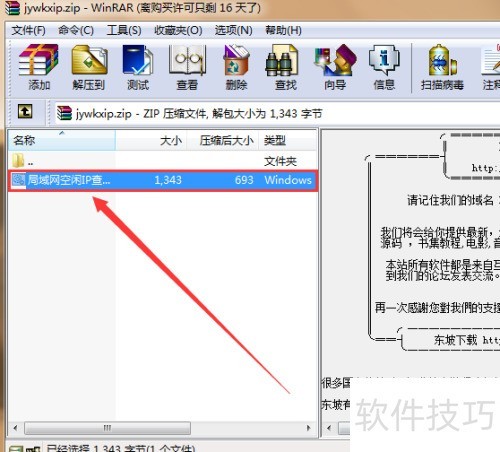Click the parent folder '..' icon
Screen dimensions: 500x452
click(18, 160)
